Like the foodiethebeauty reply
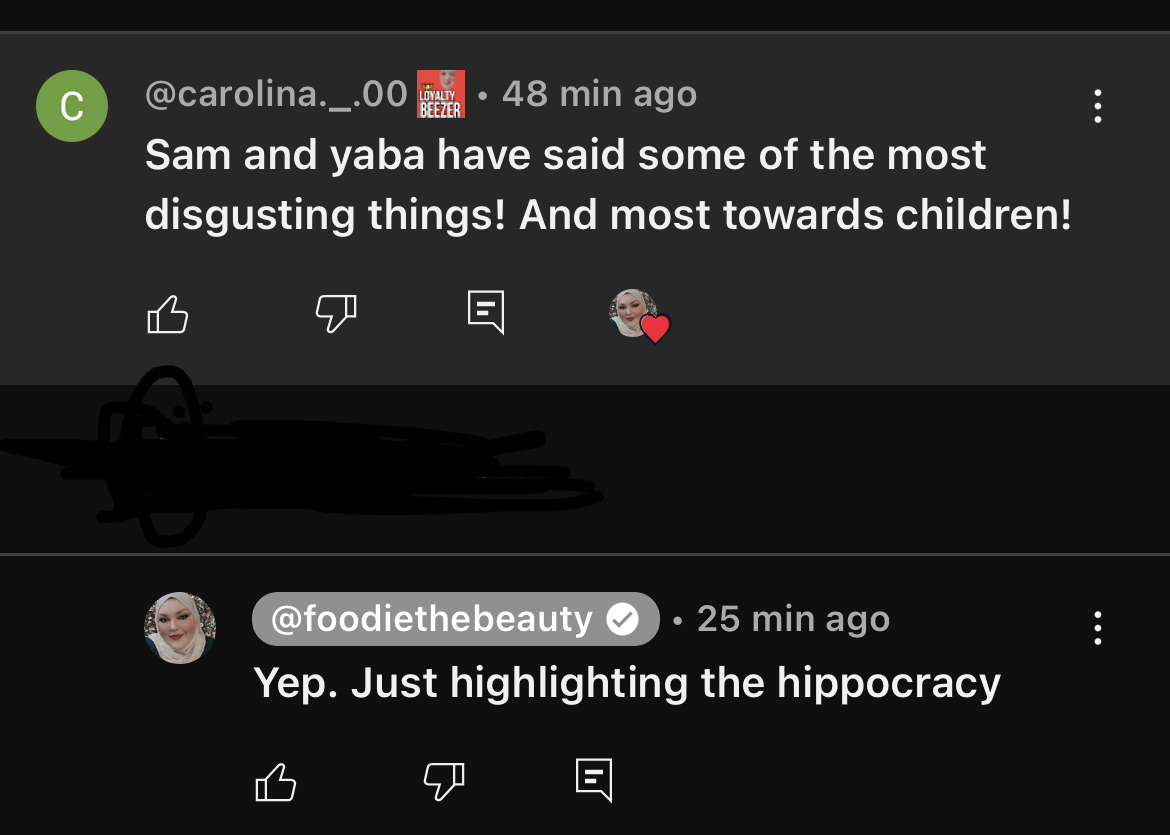 pyautogui.click(x=276, y=782)
